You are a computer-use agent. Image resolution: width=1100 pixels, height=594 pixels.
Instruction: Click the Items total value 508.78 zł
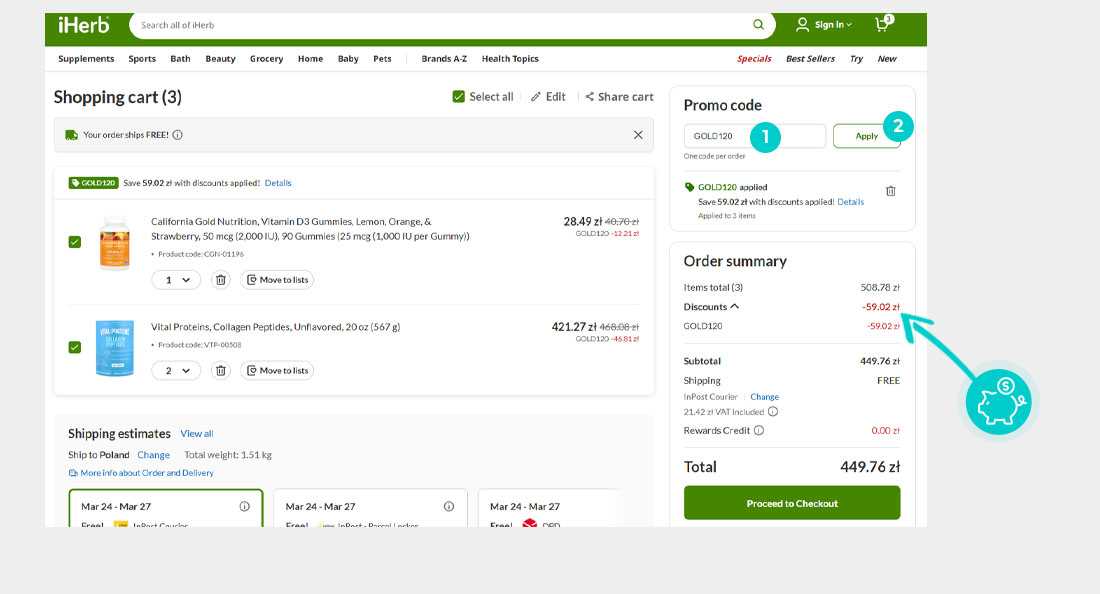[x=880, y=288]
